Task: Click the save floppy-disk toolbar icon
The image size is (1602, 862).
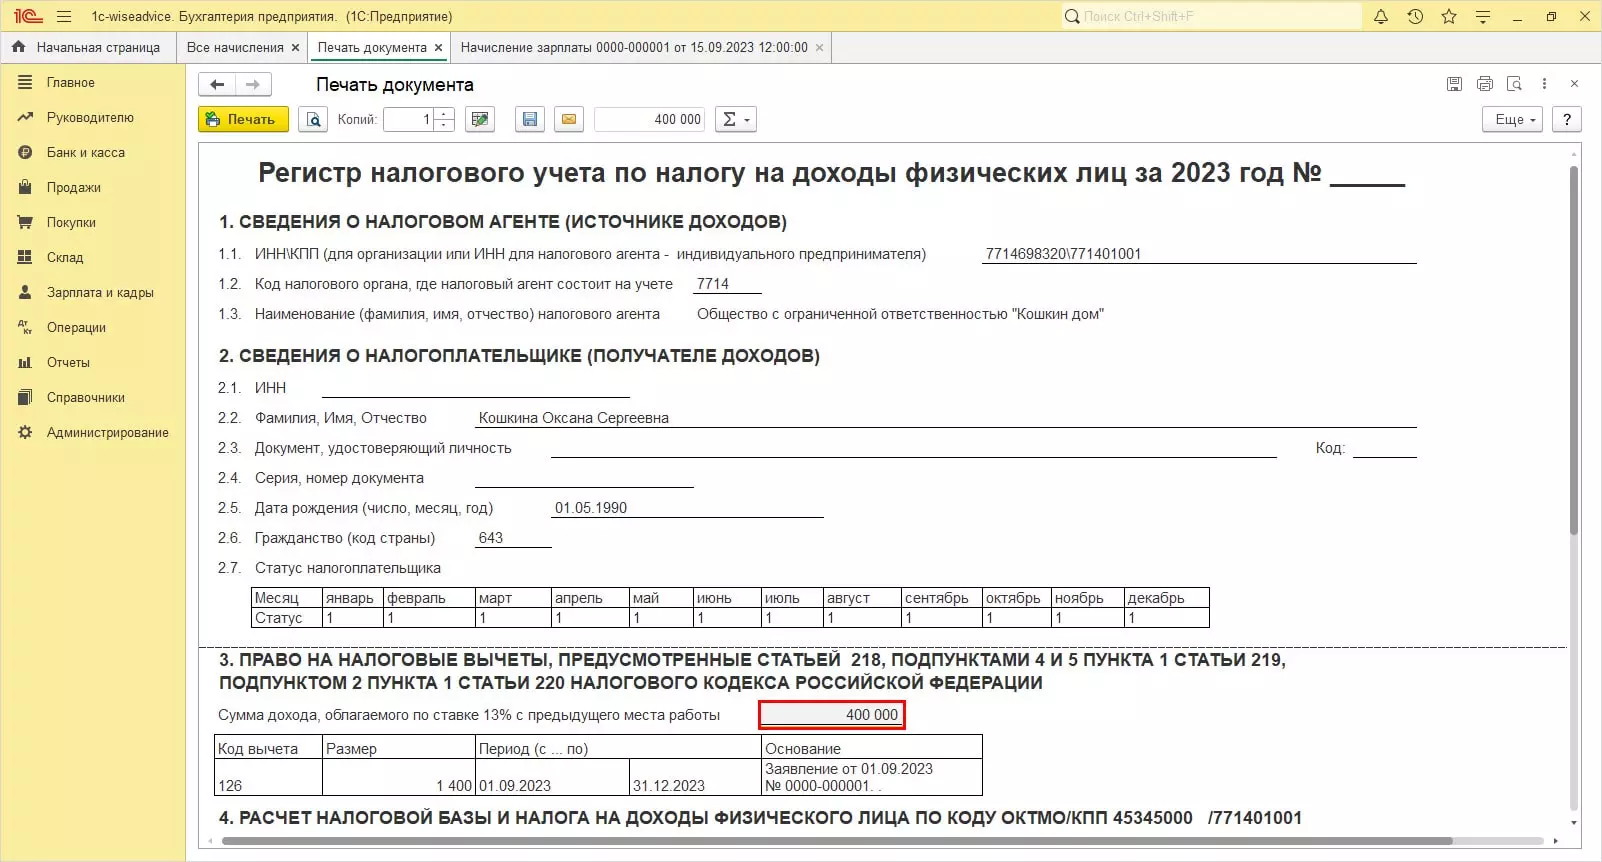Action: pyautogui.click(x=530, y=120)
